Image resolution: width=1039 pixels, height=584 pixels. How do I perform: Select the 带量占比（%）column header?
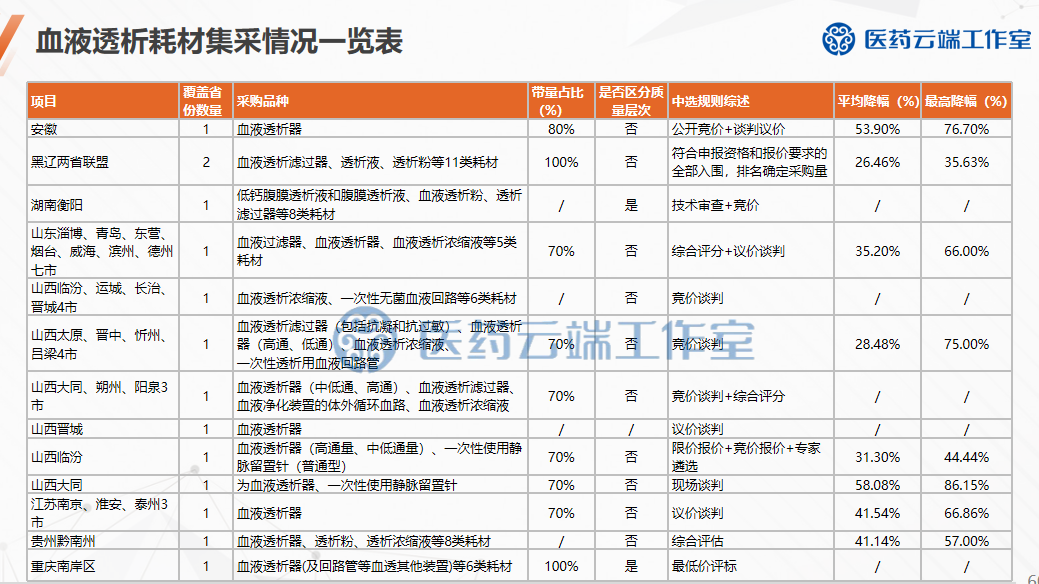(x=561, y=101)
